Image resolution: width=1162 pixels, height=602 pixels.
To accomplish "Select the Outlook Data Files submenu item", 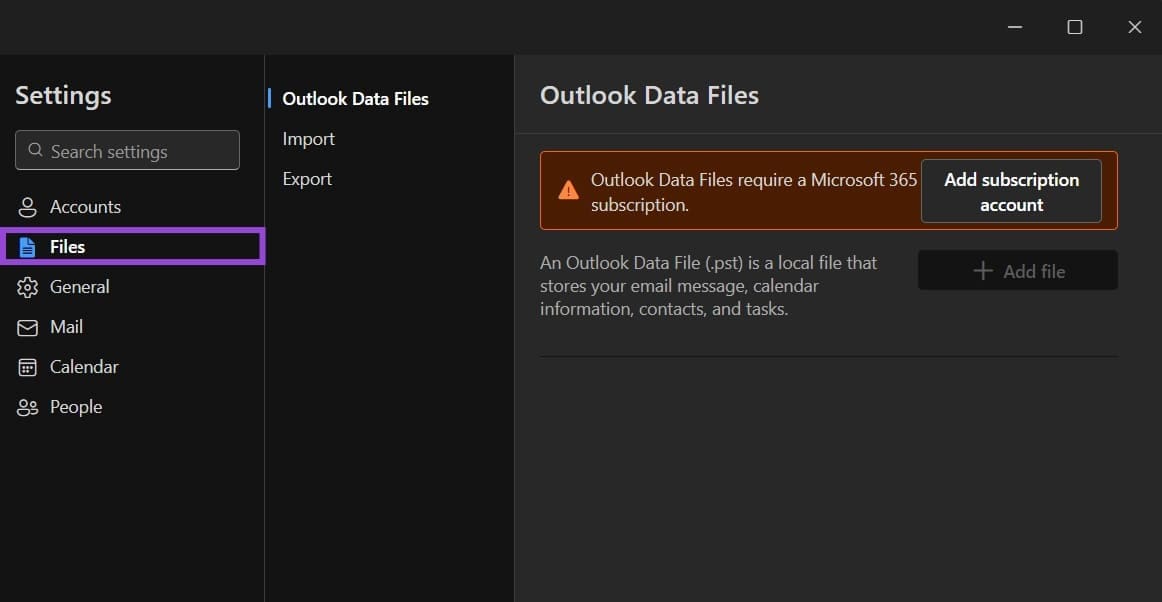I will point(355,99).
